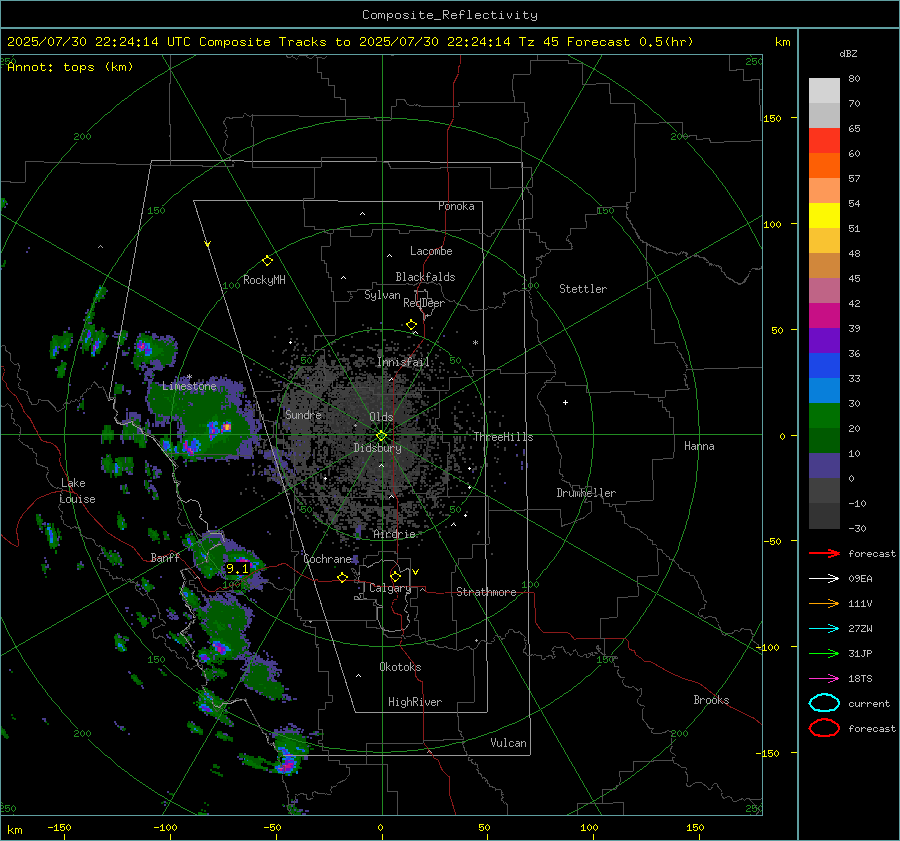The image size is (900, 841).
Task: Click the Brooks town label
Action: point(711,700)
